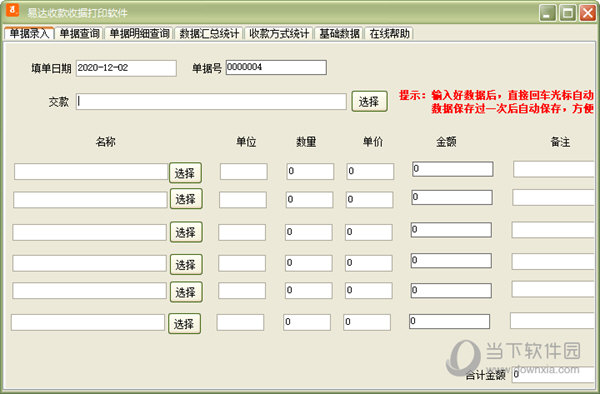600x394 pixels.
Task: Click the second row 数量 field
Action: pyautogui.click(x=309, y=200)
